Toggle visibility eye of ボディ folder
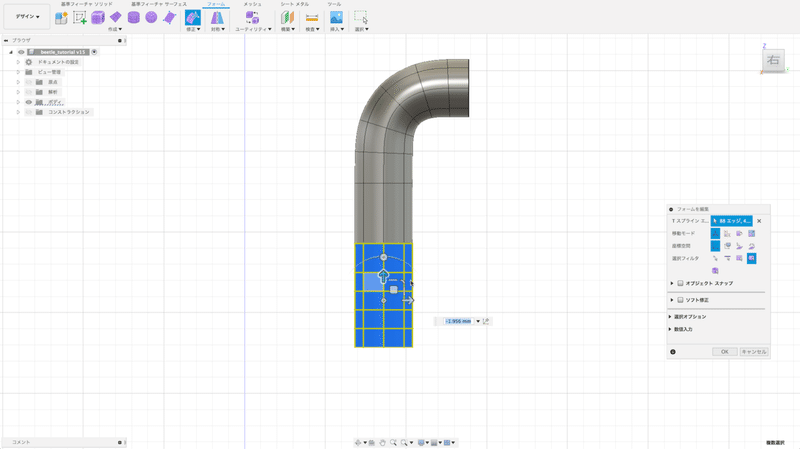The width and height of the screenshot is (800, 449). click(29, 102)
